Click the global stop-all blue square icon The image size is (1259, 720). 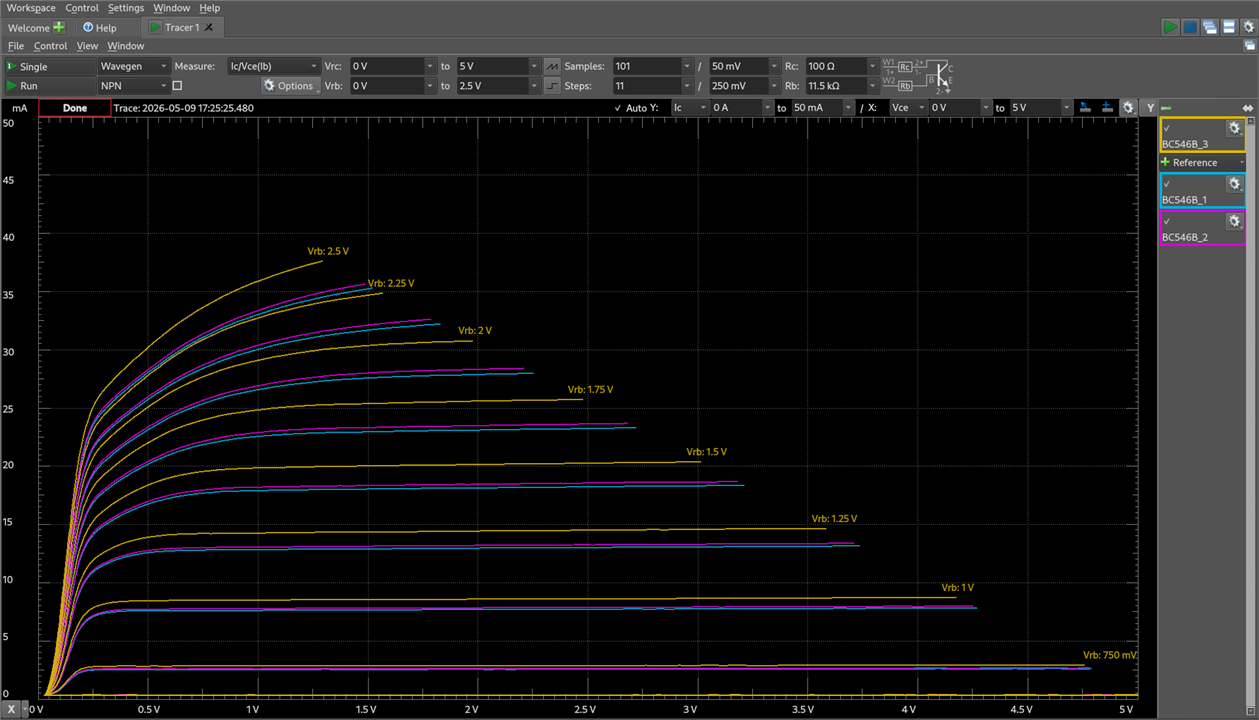1190,27
